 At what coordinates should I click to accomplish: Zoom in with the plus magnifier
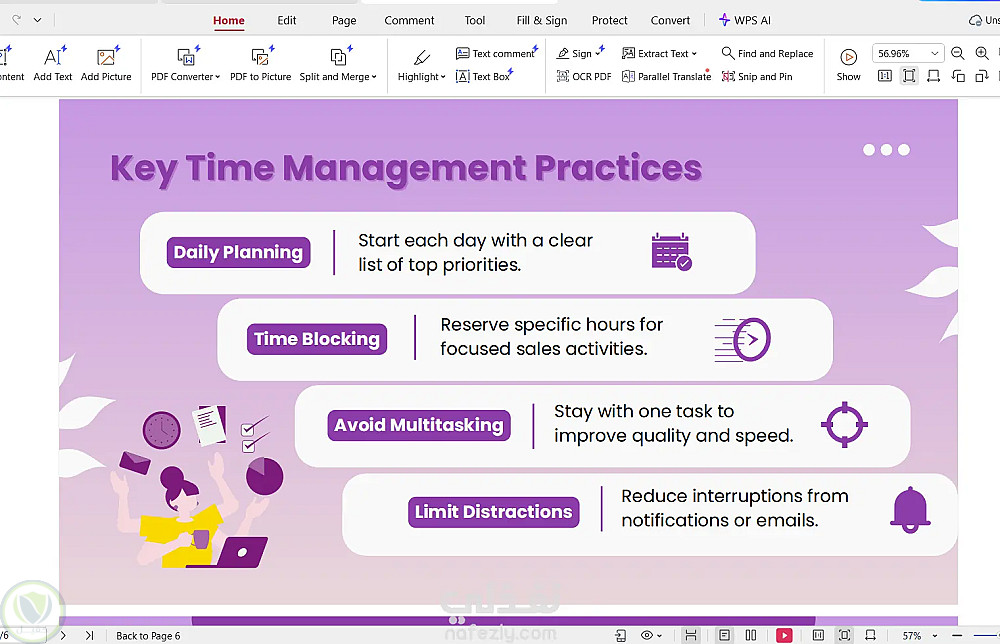(982, 54)
